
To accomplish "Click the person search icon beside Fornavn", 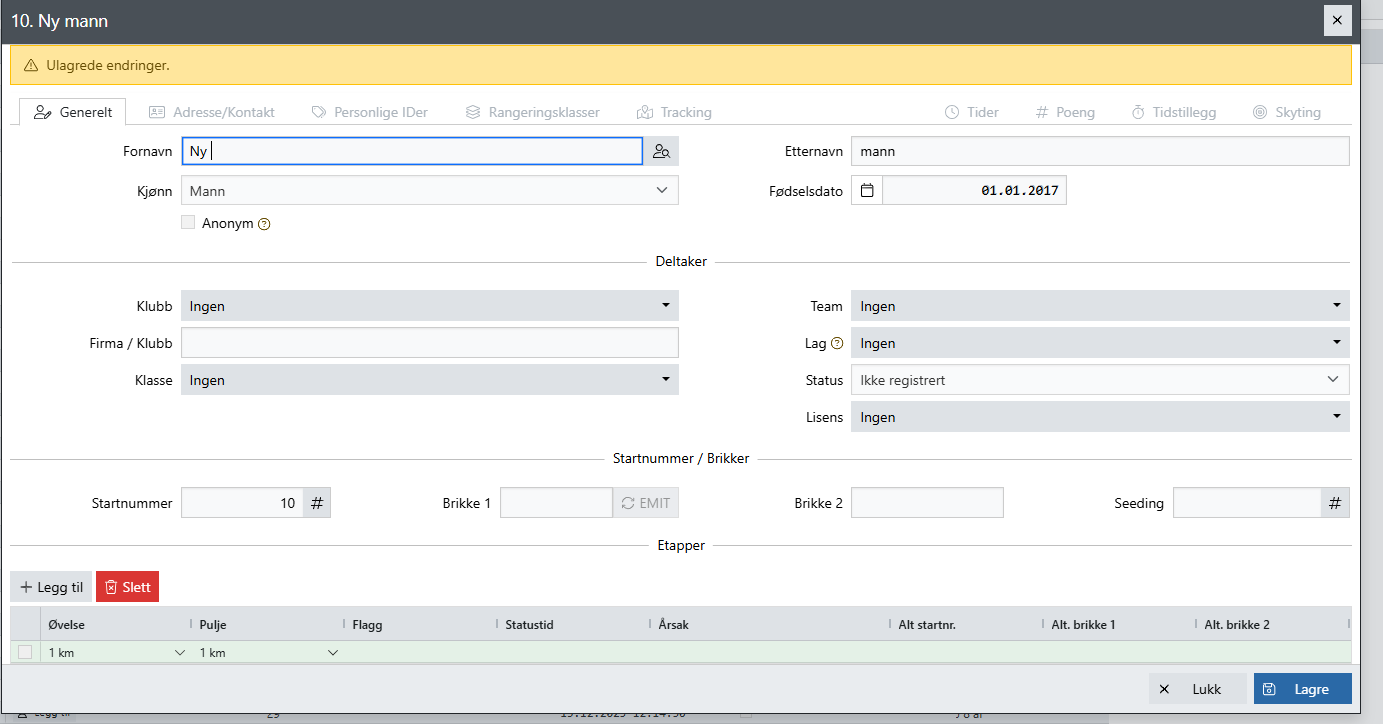I will (x=661, y=151).
